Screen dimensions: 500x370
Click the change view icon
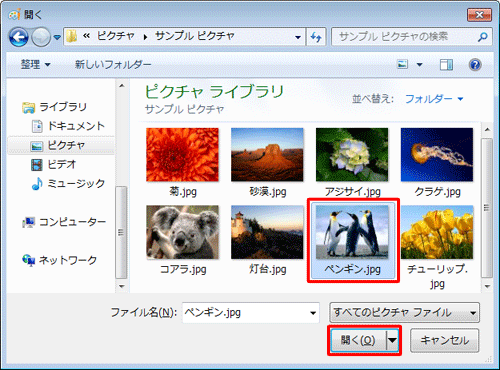tap(403, 64)
